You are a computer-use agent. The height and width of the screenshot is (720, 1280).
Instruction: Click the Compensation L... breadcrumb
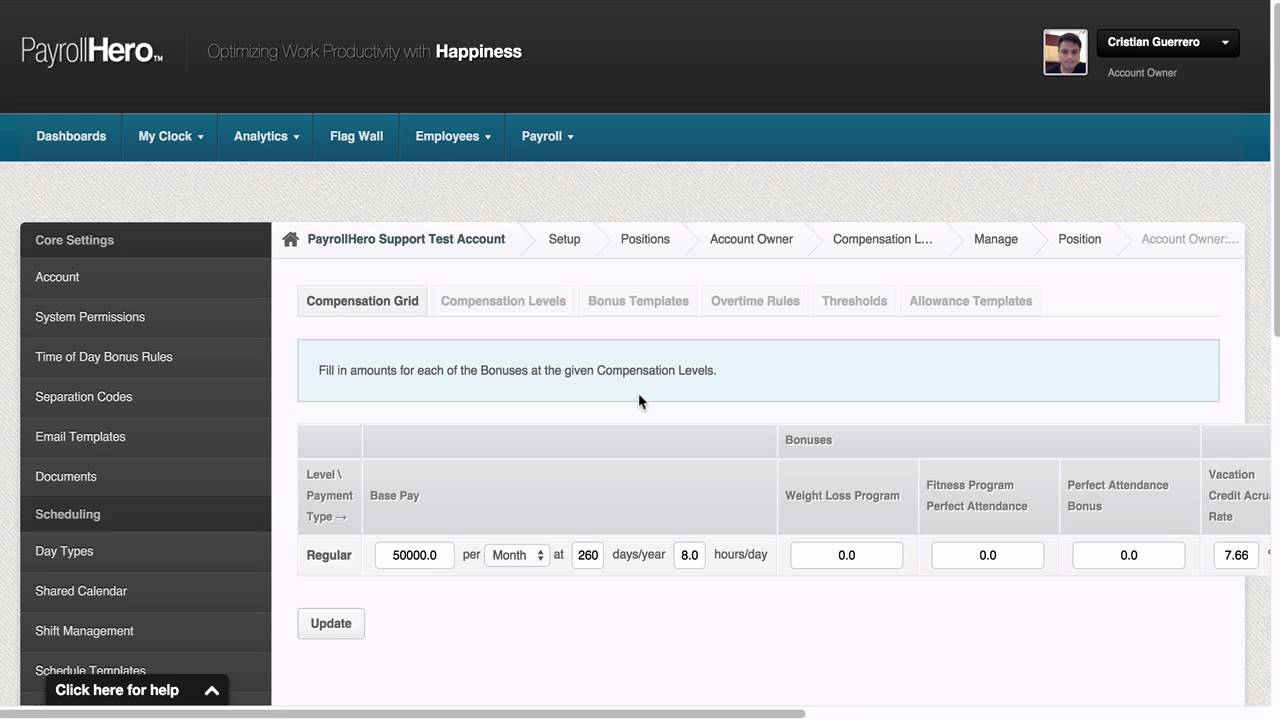(882, 239)
